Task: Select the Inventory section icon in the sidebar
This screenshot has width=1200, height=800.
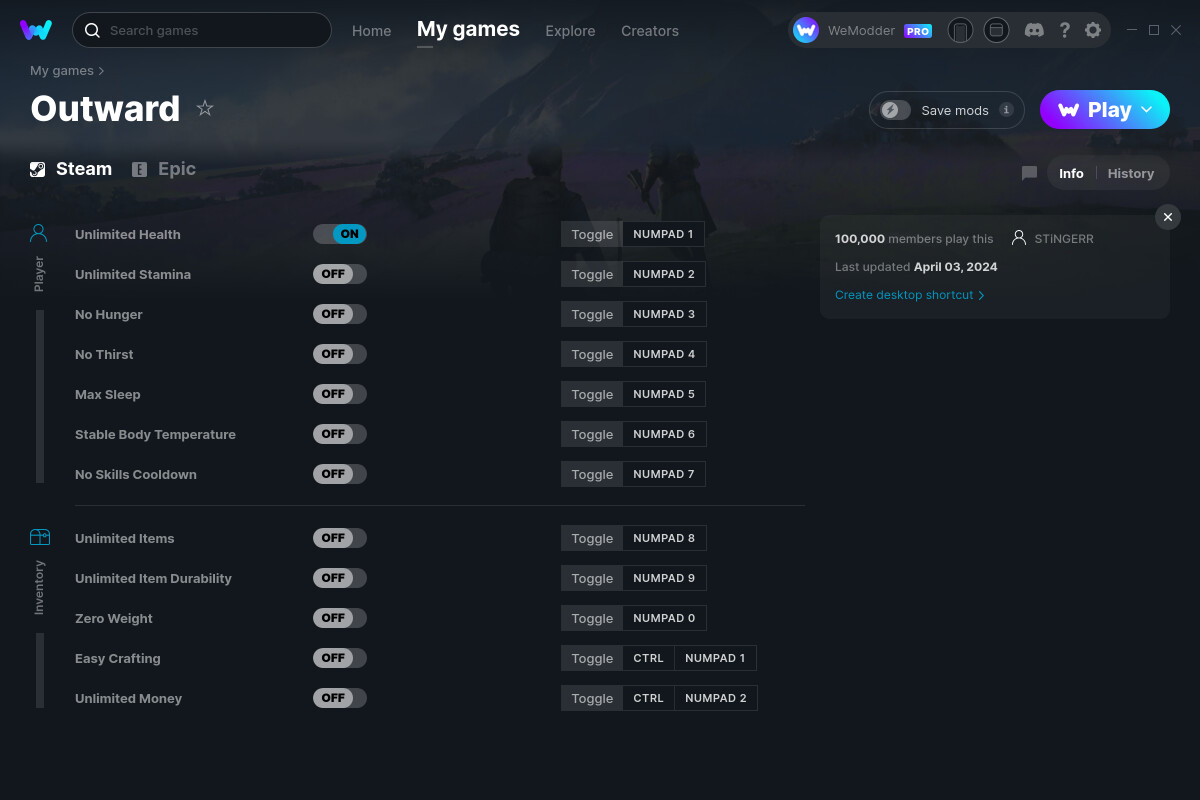Action: [x=40, y=537]
